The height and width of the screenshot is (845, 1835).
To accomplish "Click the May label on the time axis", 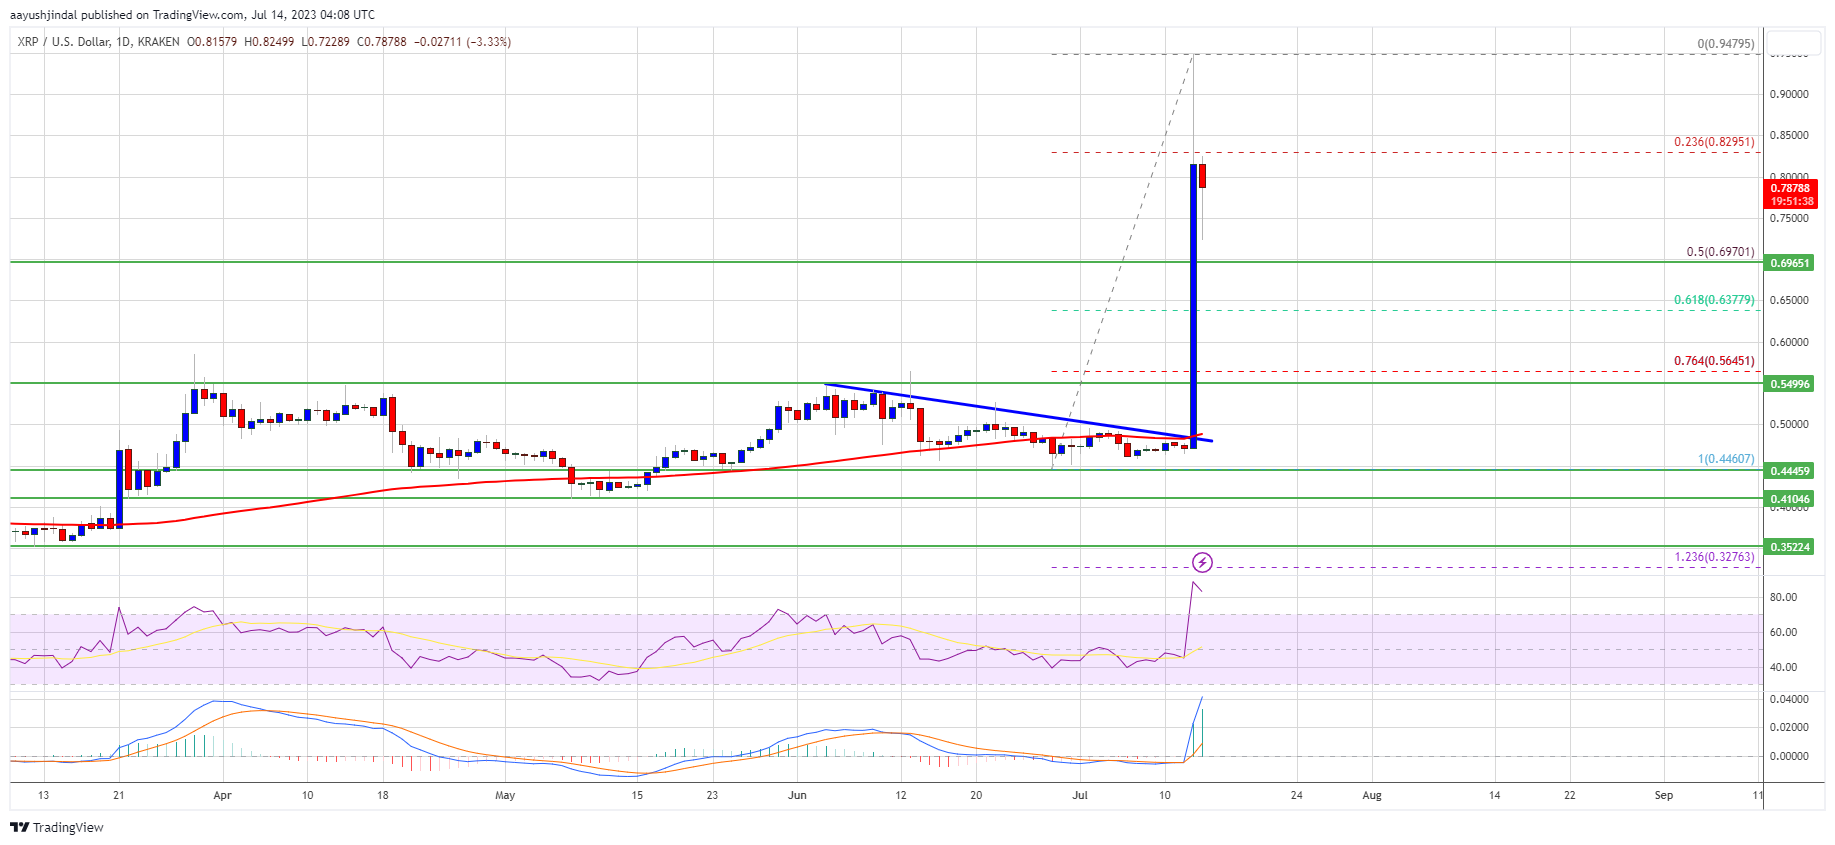I will pyautogui.click(x=505, y=796).
